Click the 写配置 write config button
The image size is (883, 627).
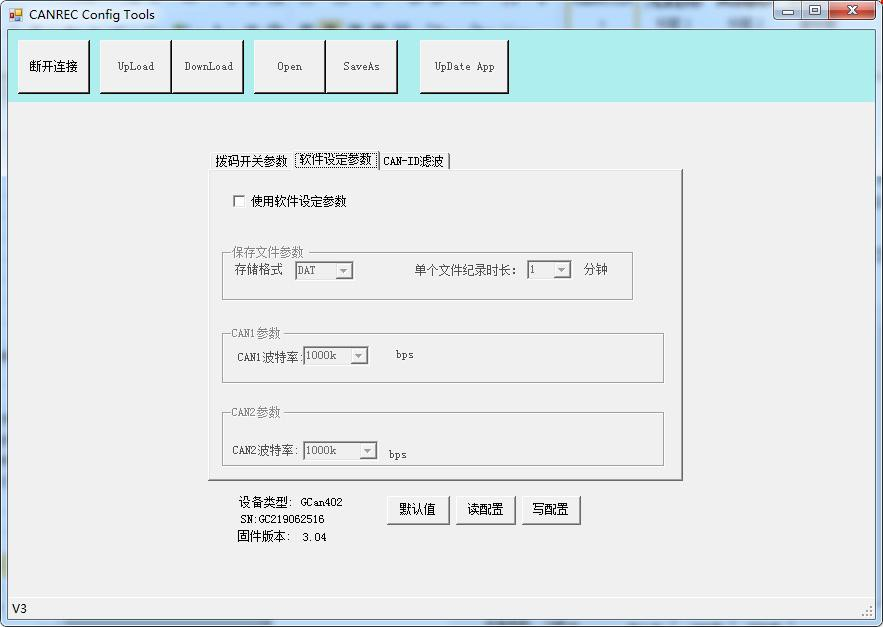click(x=550, y=510)
